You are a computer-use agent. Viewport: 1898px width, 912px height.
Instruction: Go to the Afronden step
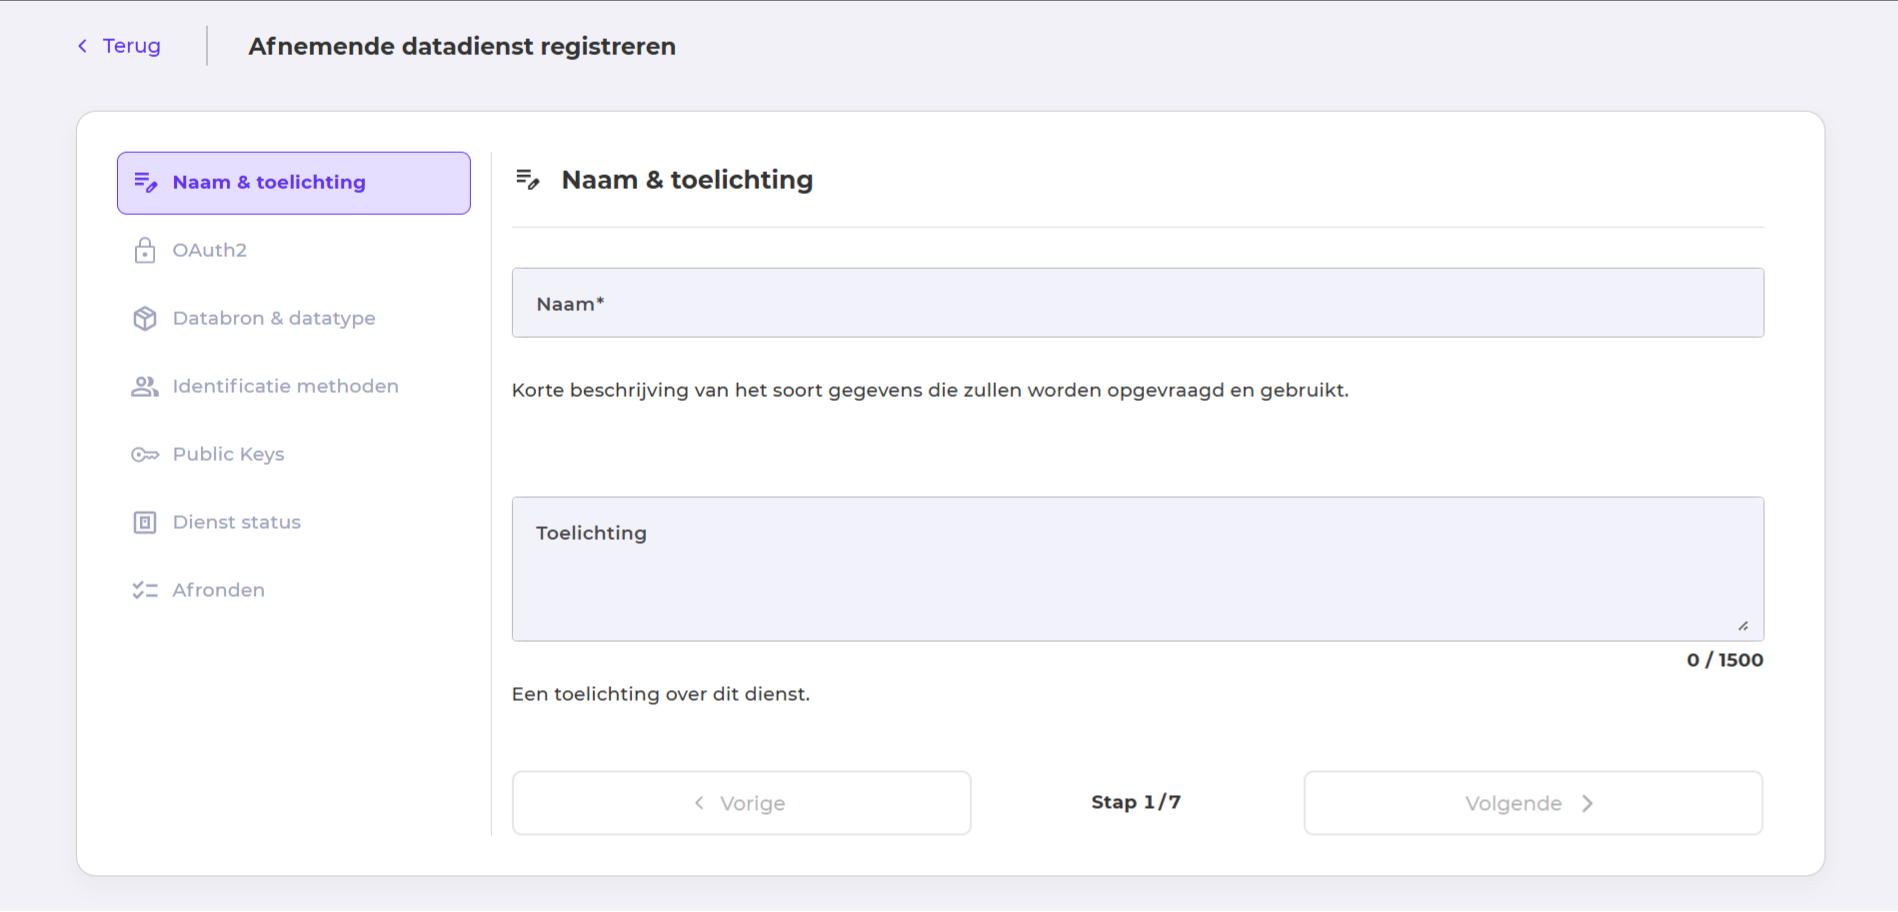[218, 589]
